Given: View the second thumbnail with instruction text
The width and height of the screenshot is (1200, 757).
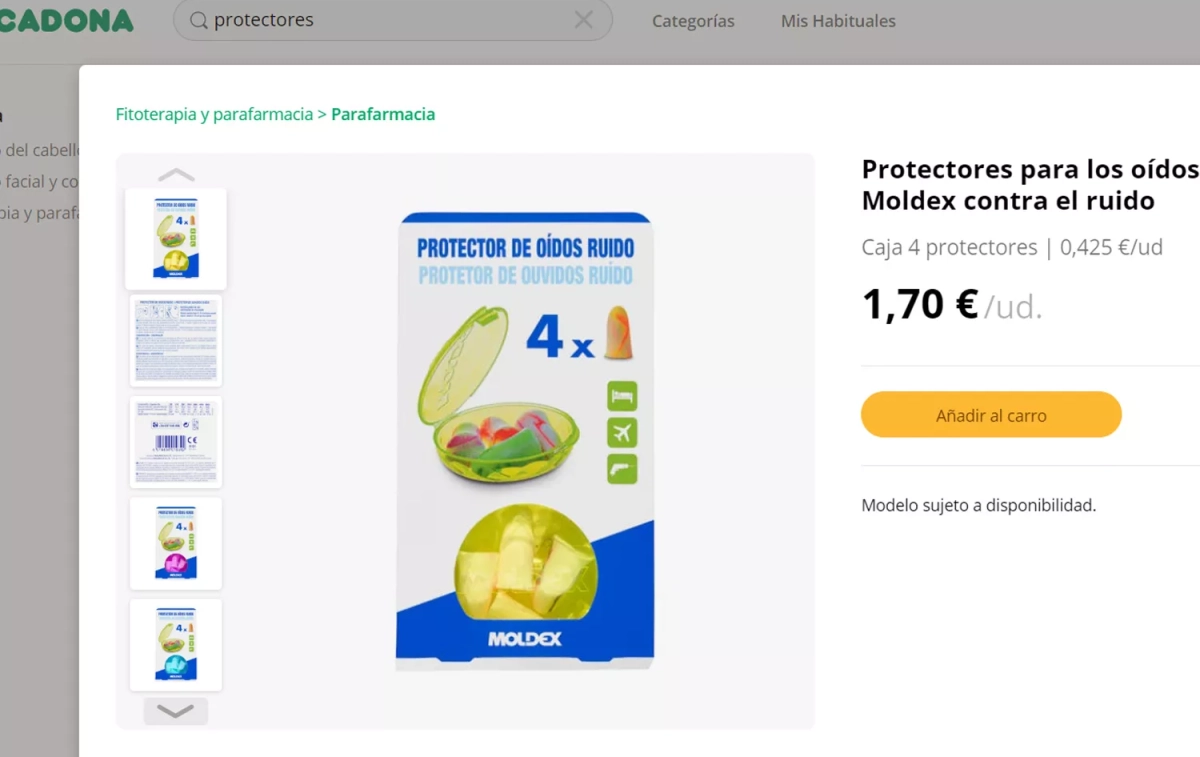Looking at the screenshot, I should click(x=176, y=340).
